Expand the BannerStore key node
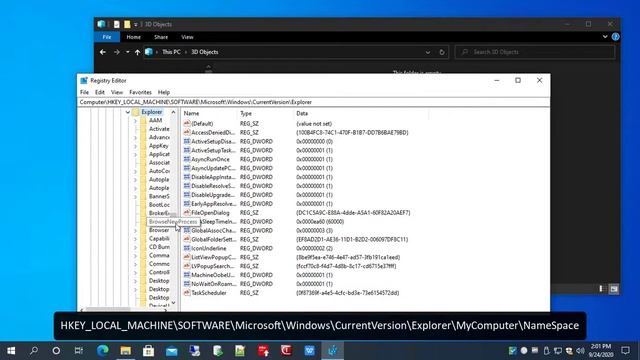640x360 pixels. (x=135, y=196)
